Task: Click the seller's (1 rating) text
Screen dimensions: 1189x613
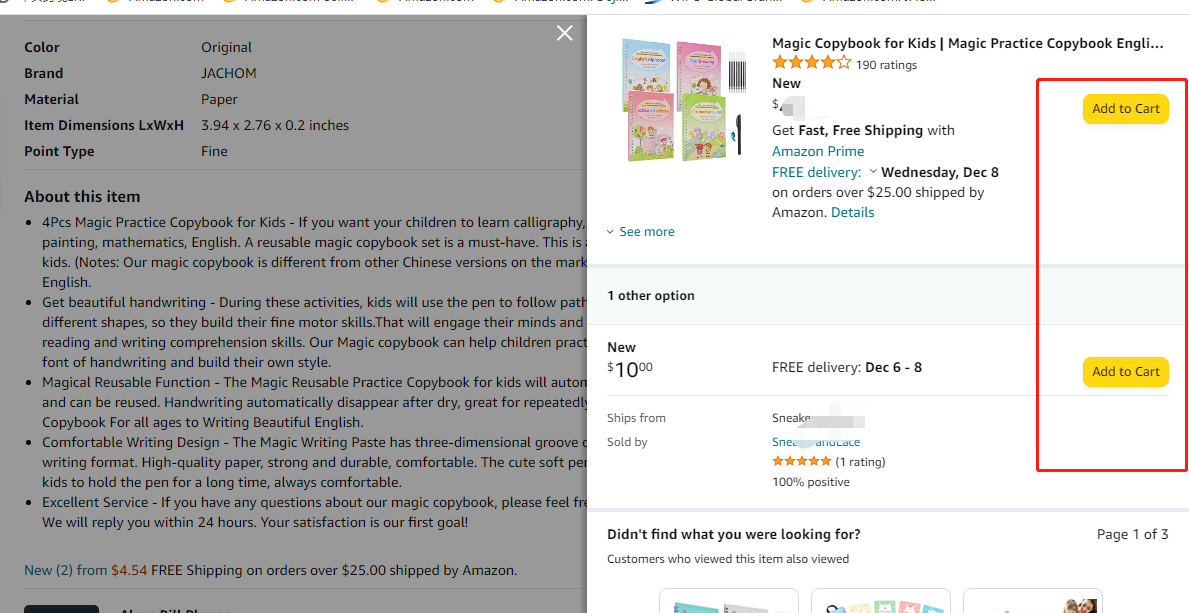Action: pos(860,462)
